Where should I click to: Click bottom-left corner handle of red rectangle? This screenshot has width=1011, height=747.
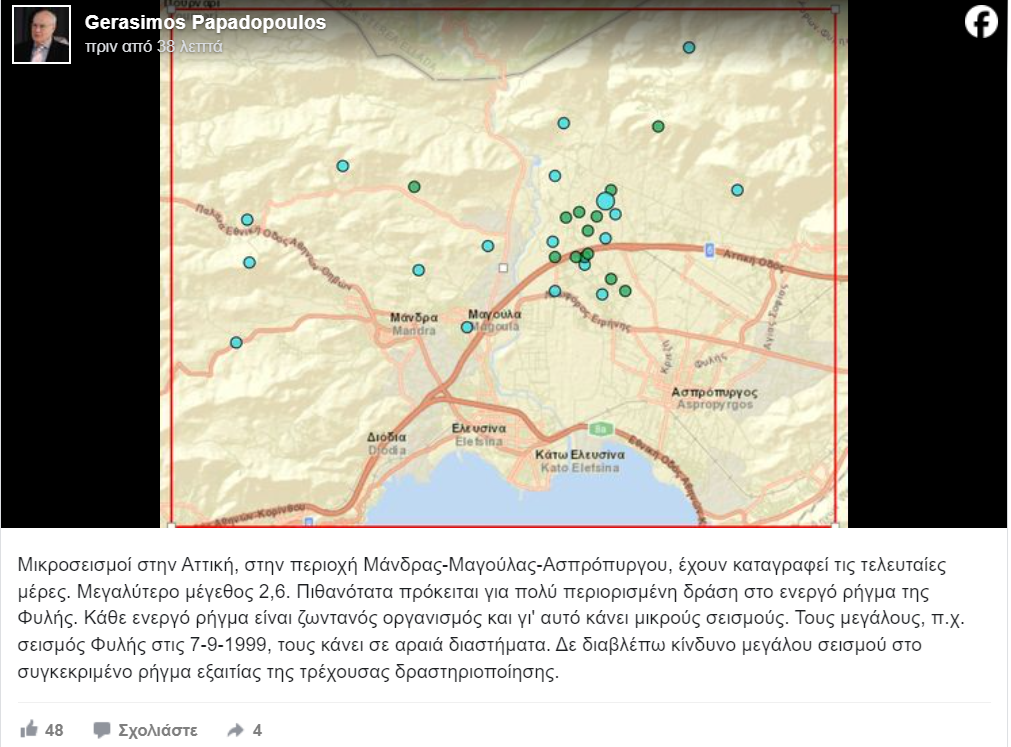[x=173, y=524]
